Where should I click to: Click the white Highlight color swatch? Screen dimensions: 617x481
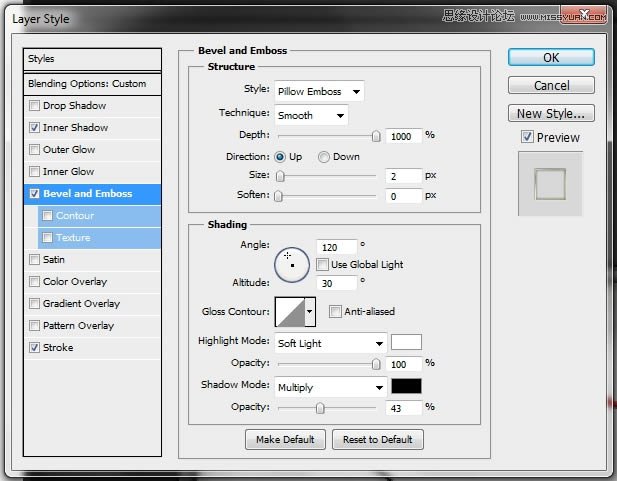point(406,342)
